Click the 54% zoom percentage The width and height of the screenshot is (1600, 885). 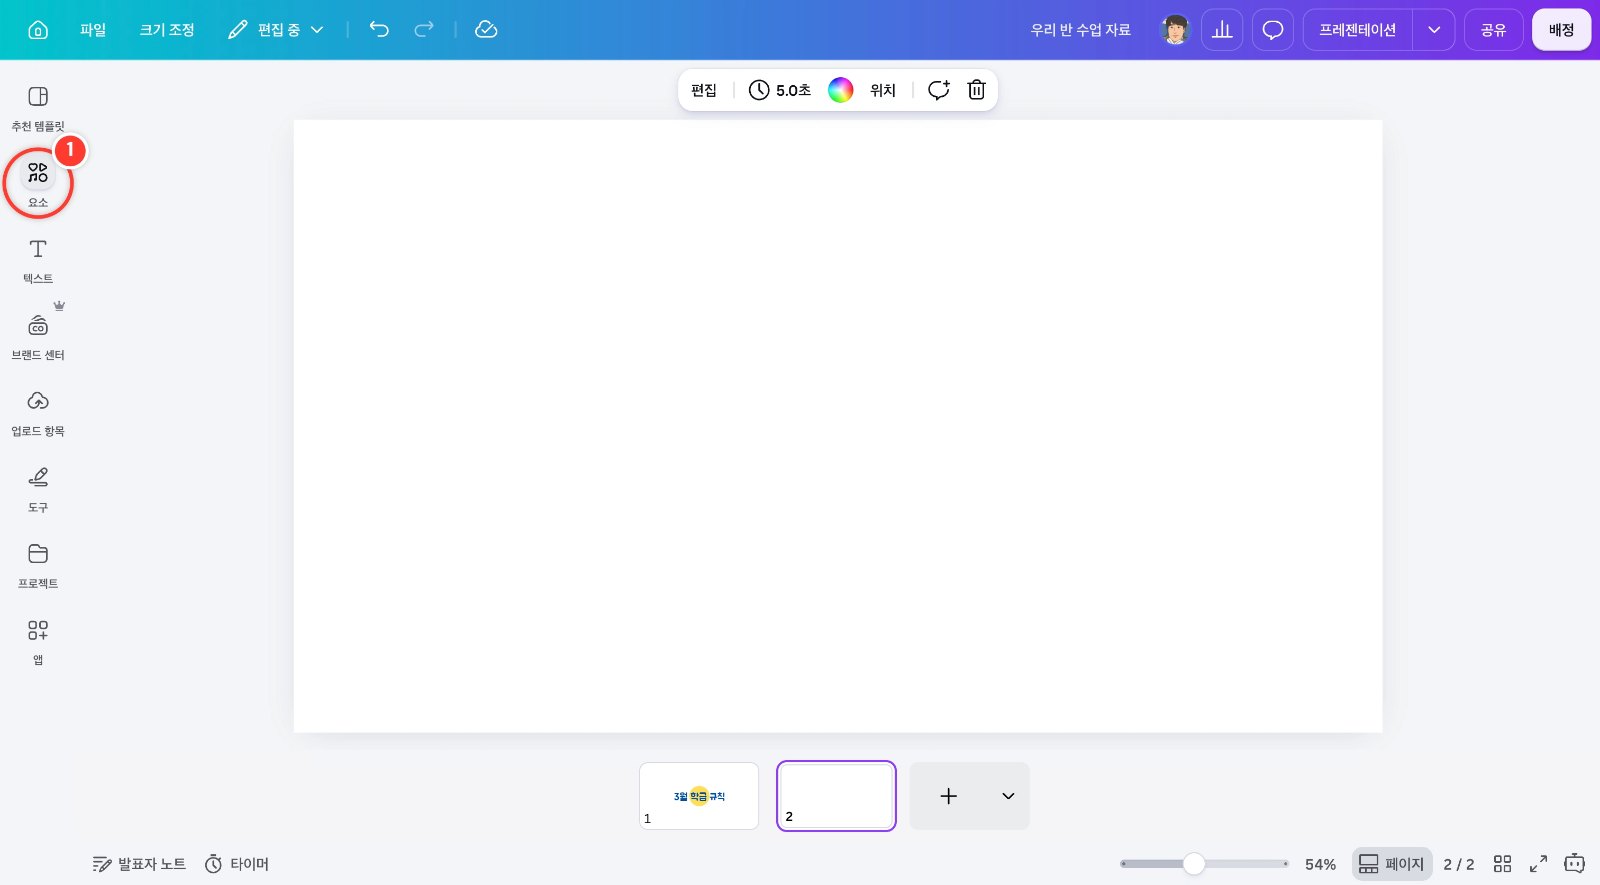tap(1320, 864)
